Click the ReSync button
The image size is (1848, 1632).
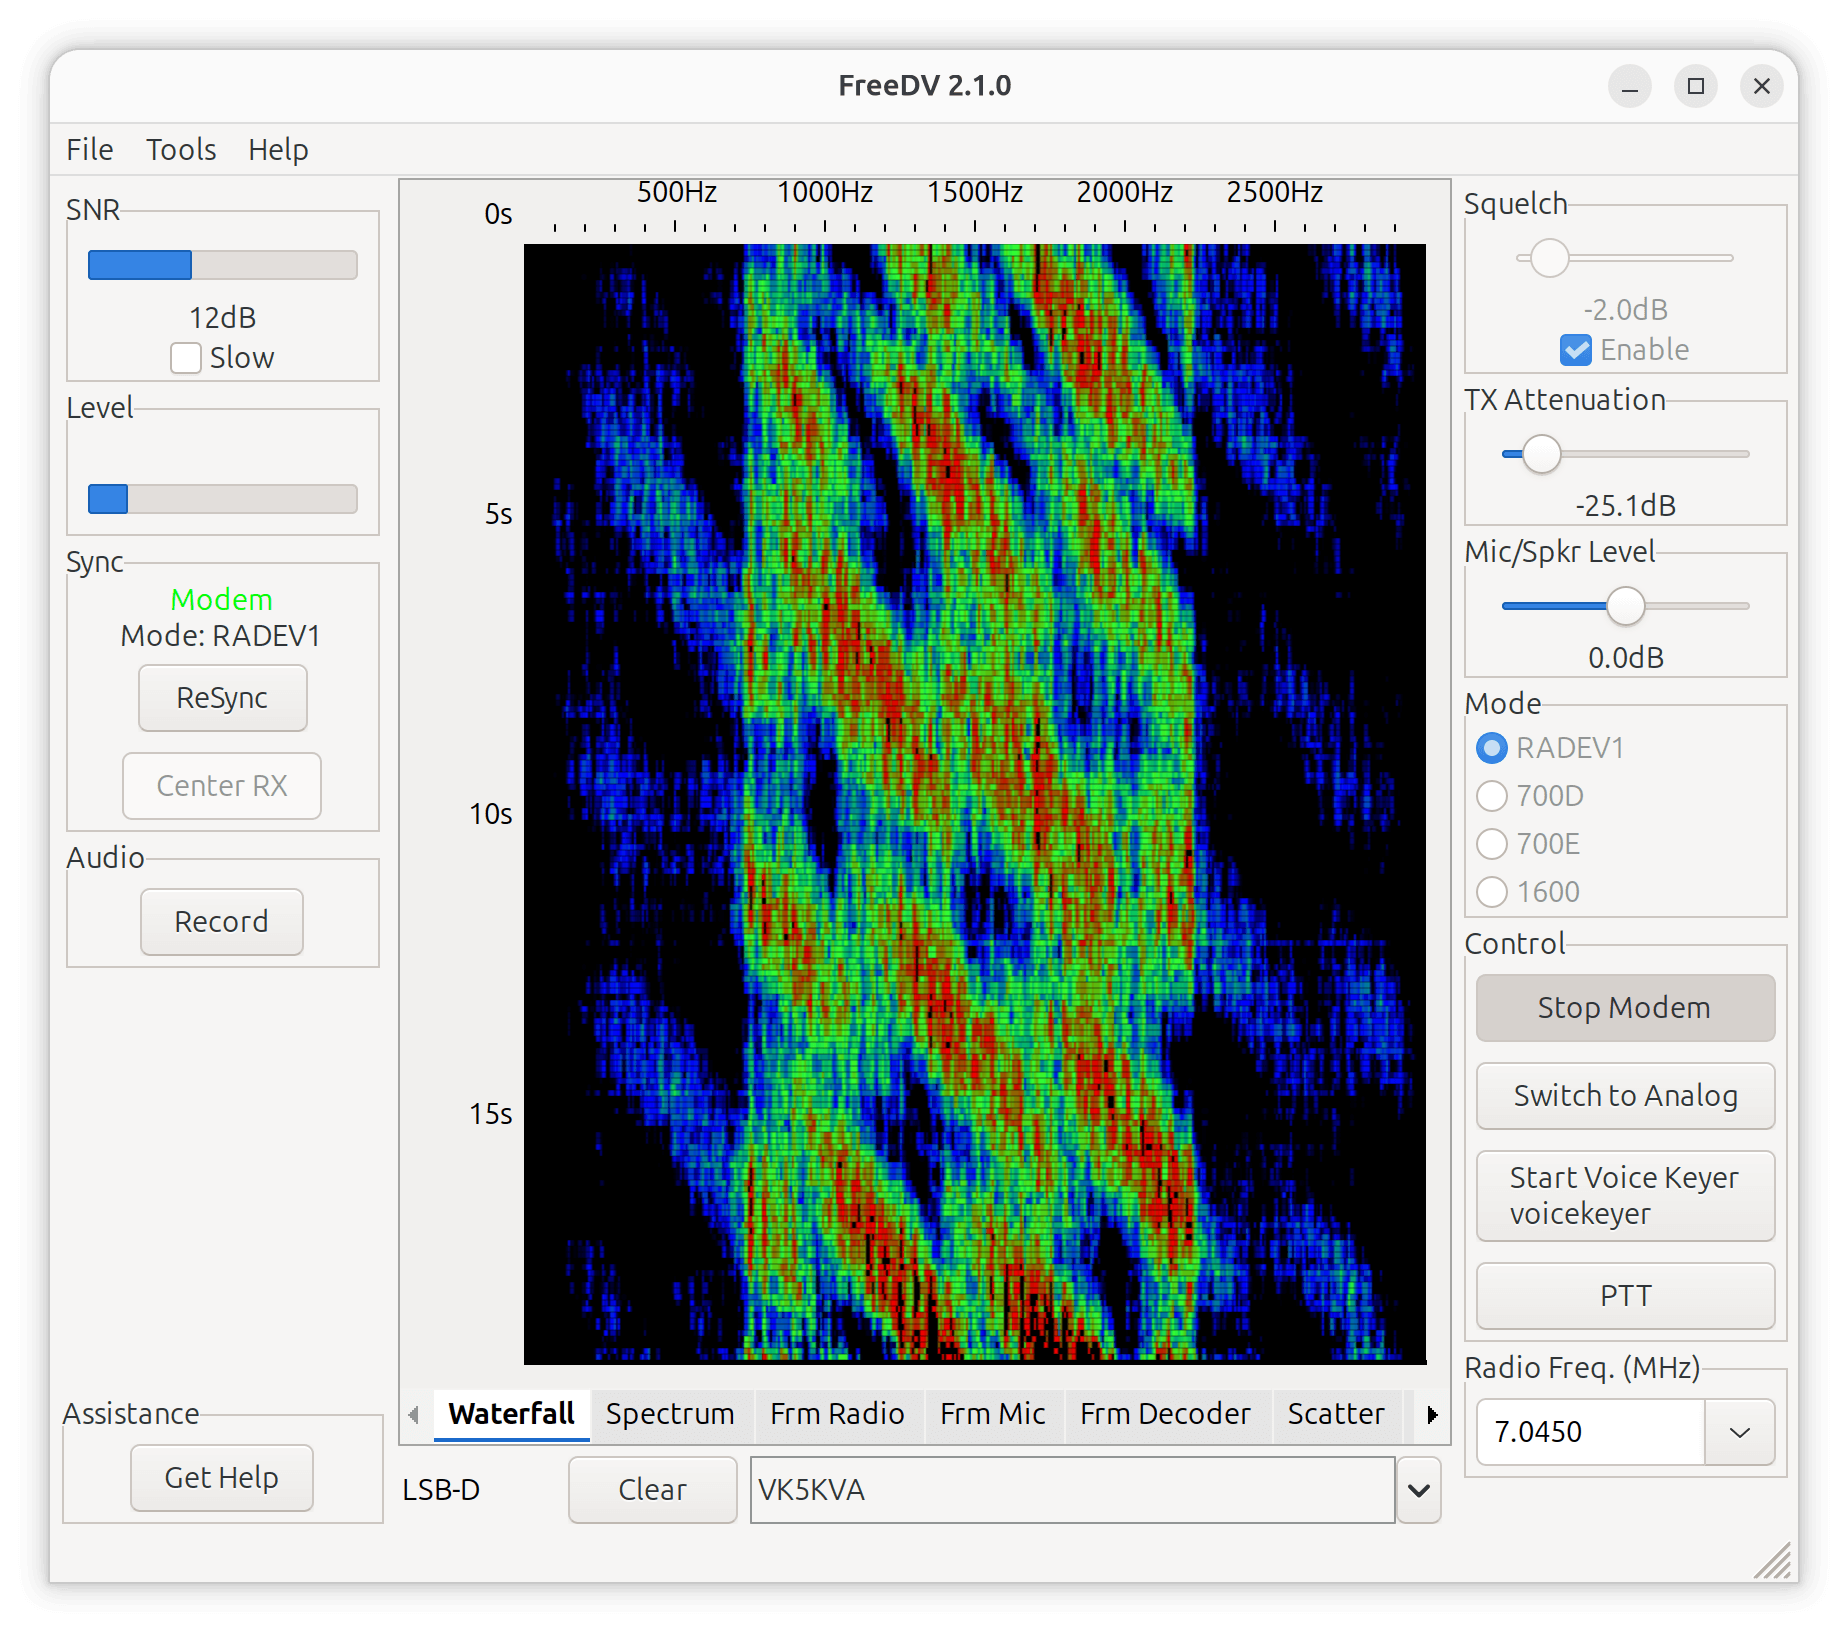point(222,698)
